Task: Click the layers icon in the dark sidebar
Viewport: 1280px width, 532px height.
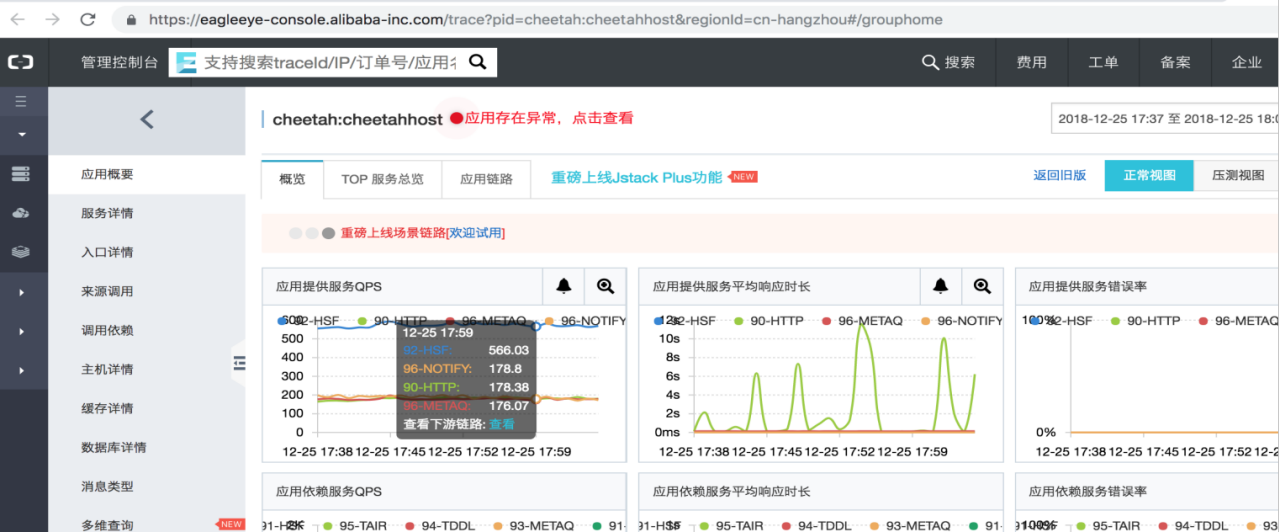Action: point(21,252)
